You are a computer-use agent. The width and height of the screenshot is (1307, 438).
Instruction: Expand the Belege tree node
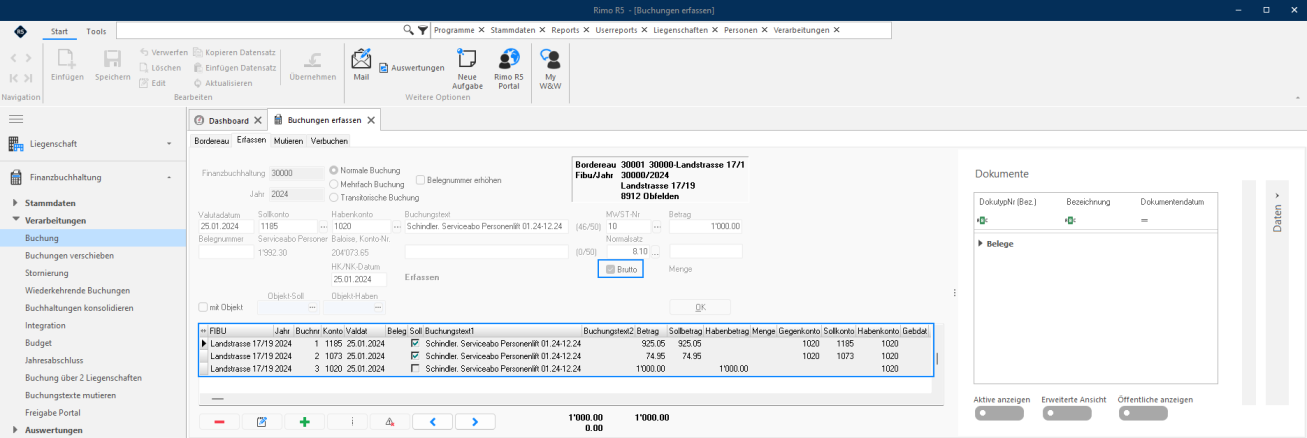pyautogui.click(x=980, y=243)
